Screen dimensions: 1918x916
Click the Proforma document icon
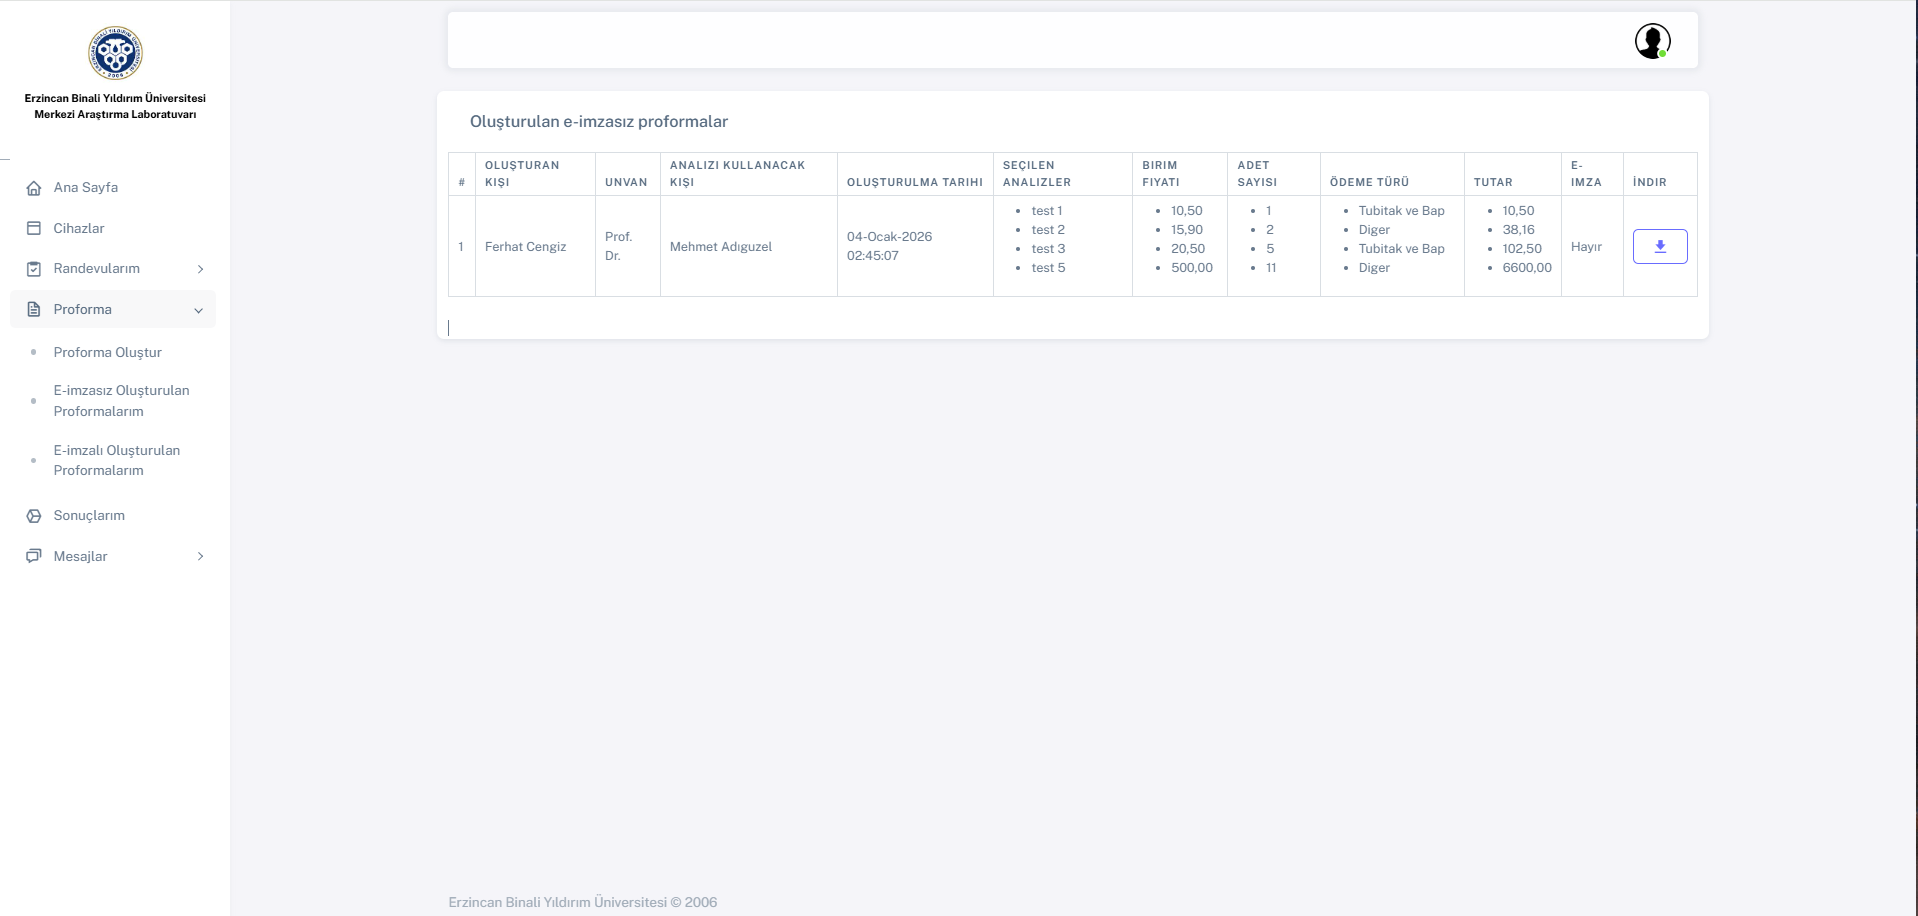[34, 310]
